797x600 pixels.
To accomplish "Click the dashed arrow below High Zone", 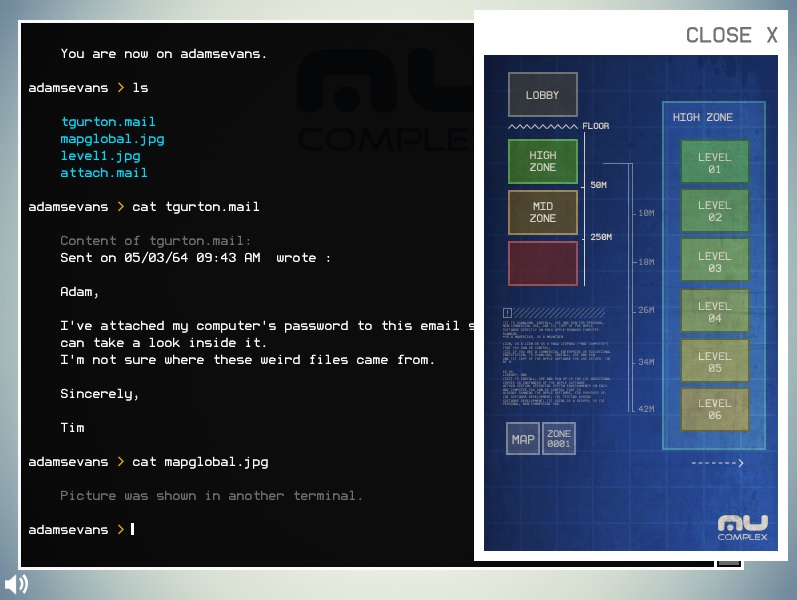I will click(x=717, y=463).
